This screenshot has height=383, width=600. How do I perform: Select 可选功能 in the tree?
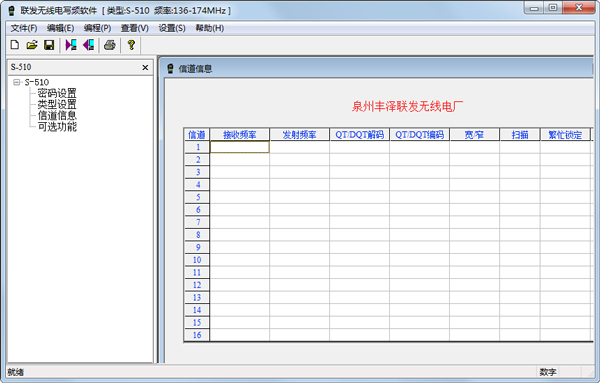(57, 126)
